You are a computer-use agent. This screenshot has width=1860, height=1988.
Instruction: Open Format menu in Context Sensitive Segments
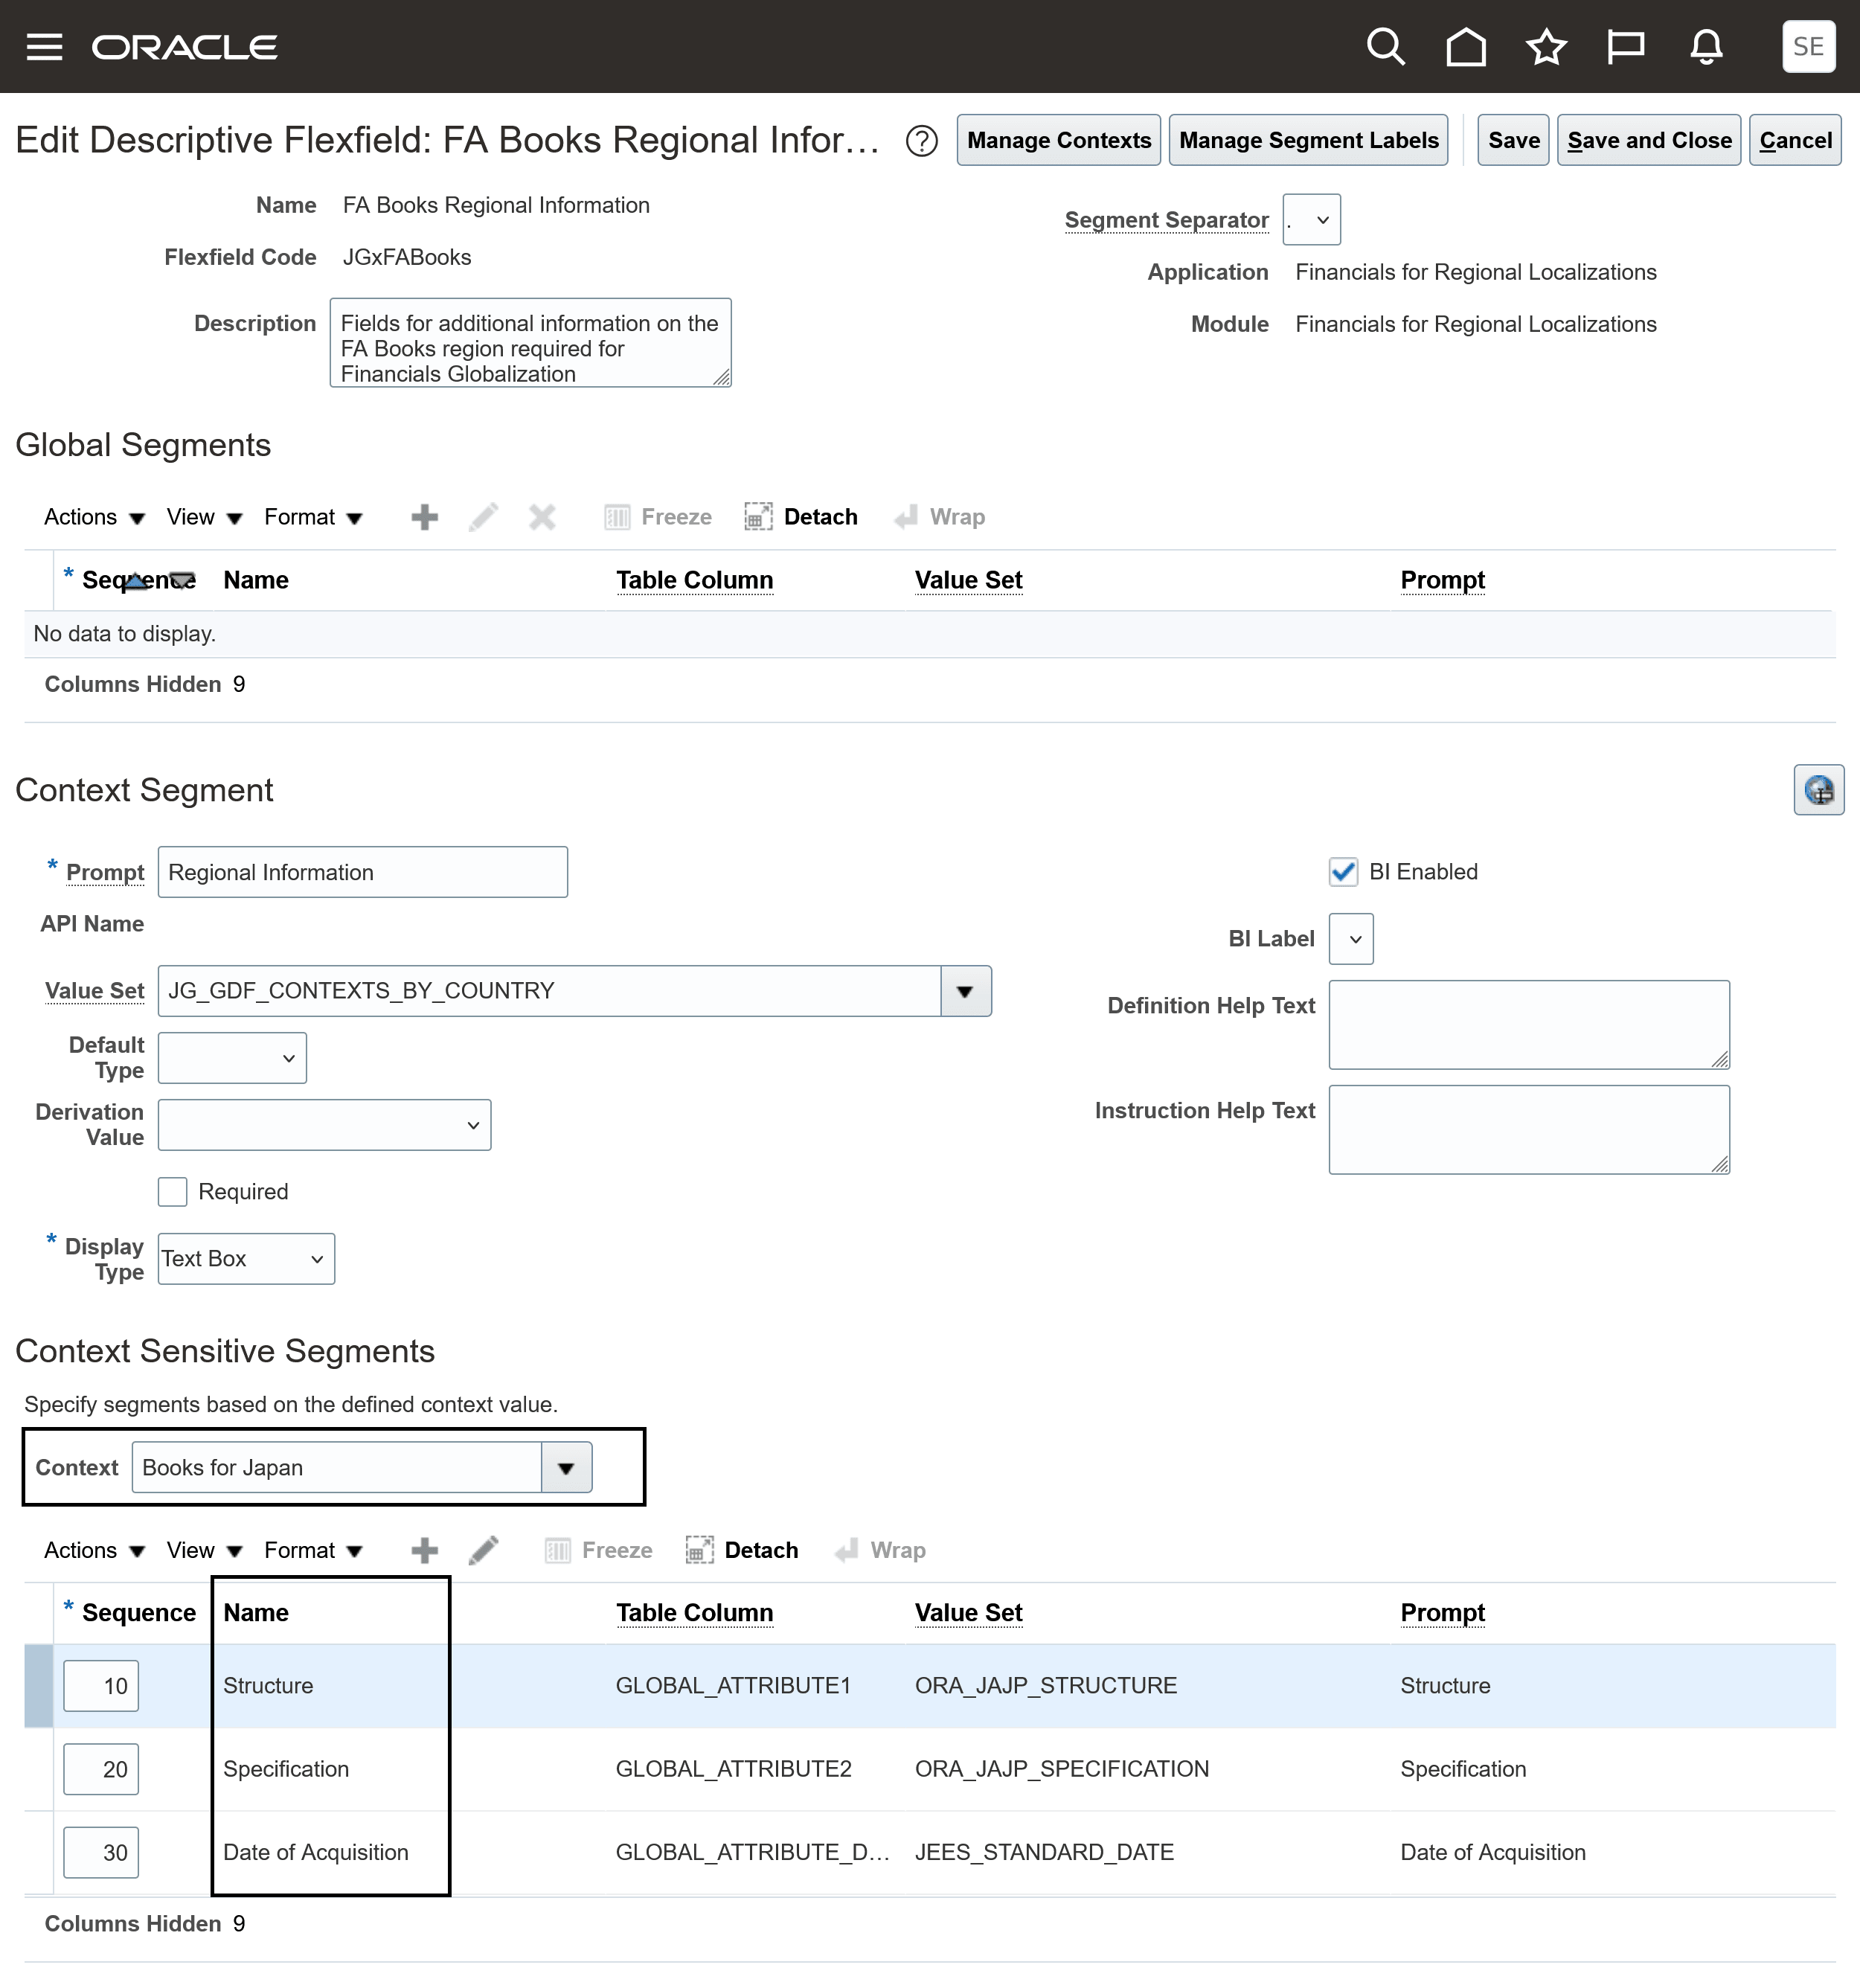312,1550
